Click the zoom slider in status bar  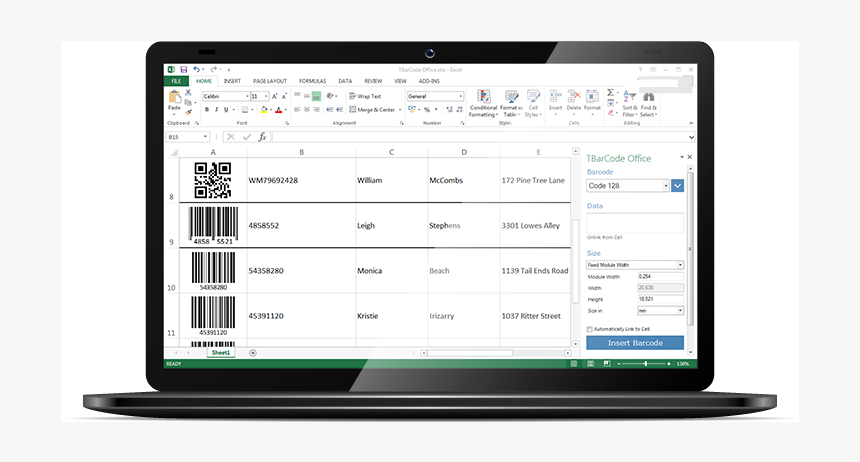point(643,364)
